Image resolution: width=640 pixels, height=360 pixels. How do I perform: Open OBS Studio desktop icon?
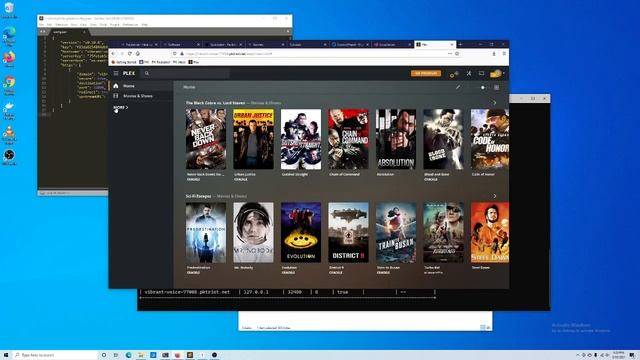[9, 158]
